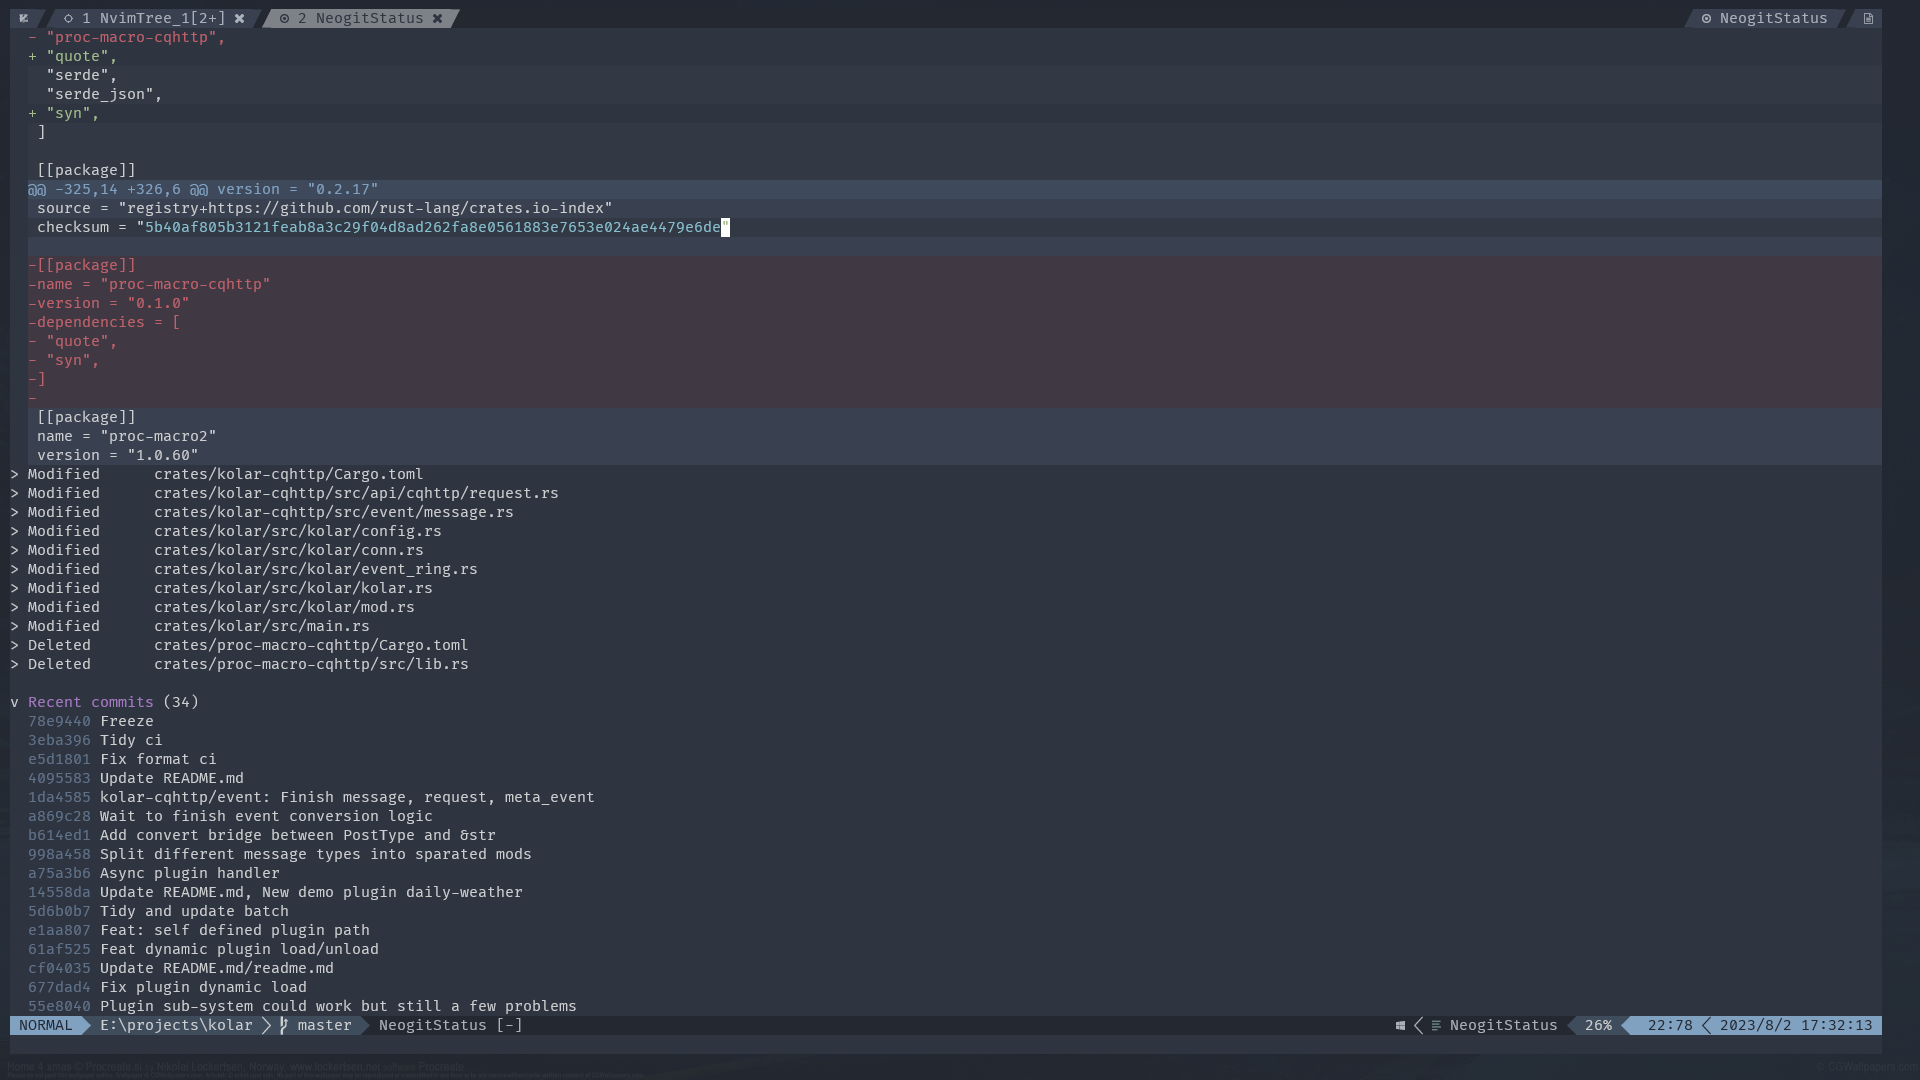Click the icon at the left end of the tabline
This screenshot has width=1920, height=1080.
[24, 18]
